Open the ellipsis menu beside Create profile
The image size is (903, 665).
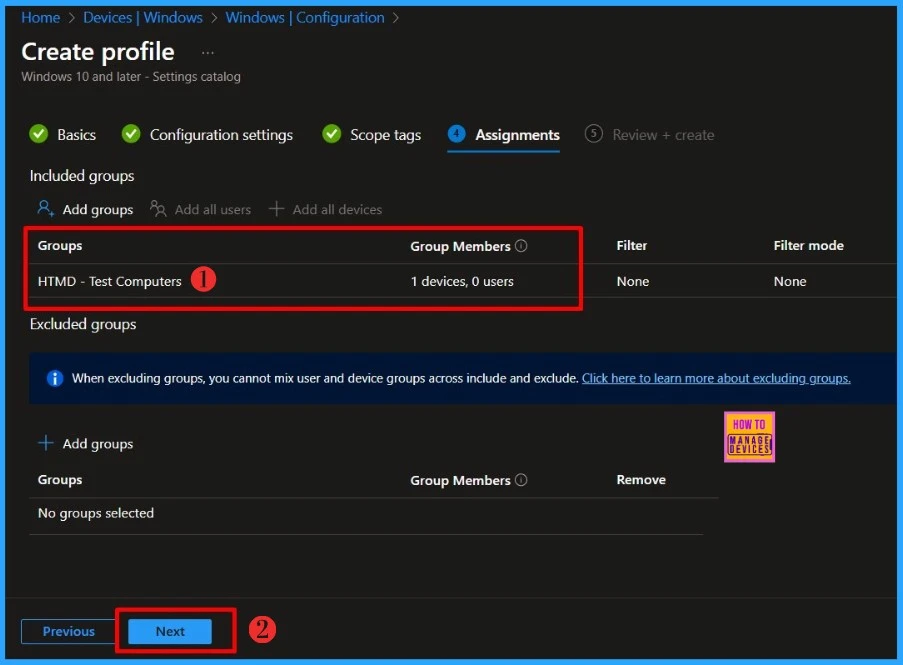point(208,53)
